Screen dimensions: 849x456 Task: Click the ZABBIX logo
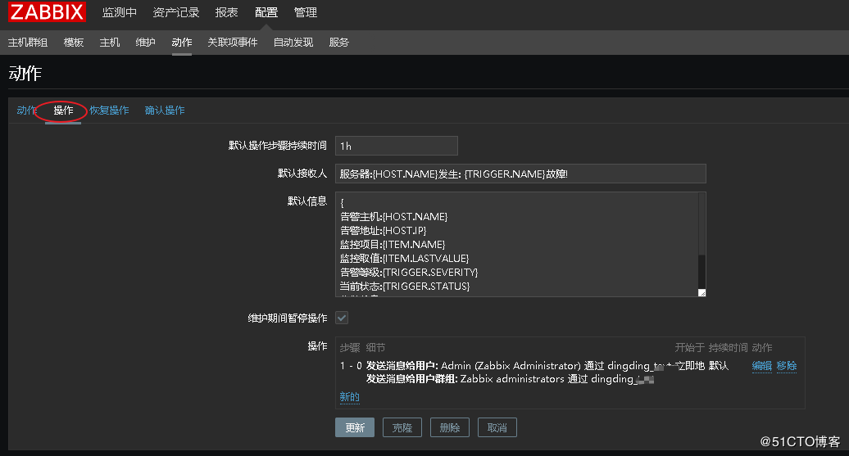(x=47, y=12)
